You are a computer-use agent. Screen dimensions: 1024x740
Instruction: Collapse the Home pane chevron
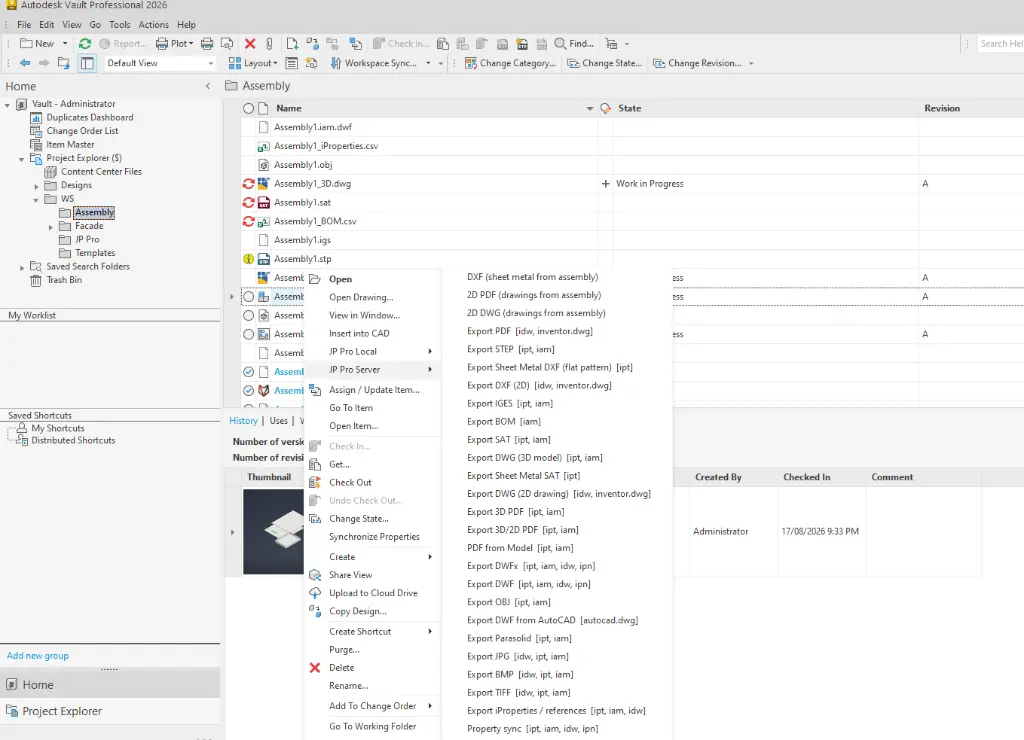[x=208, y=86]
